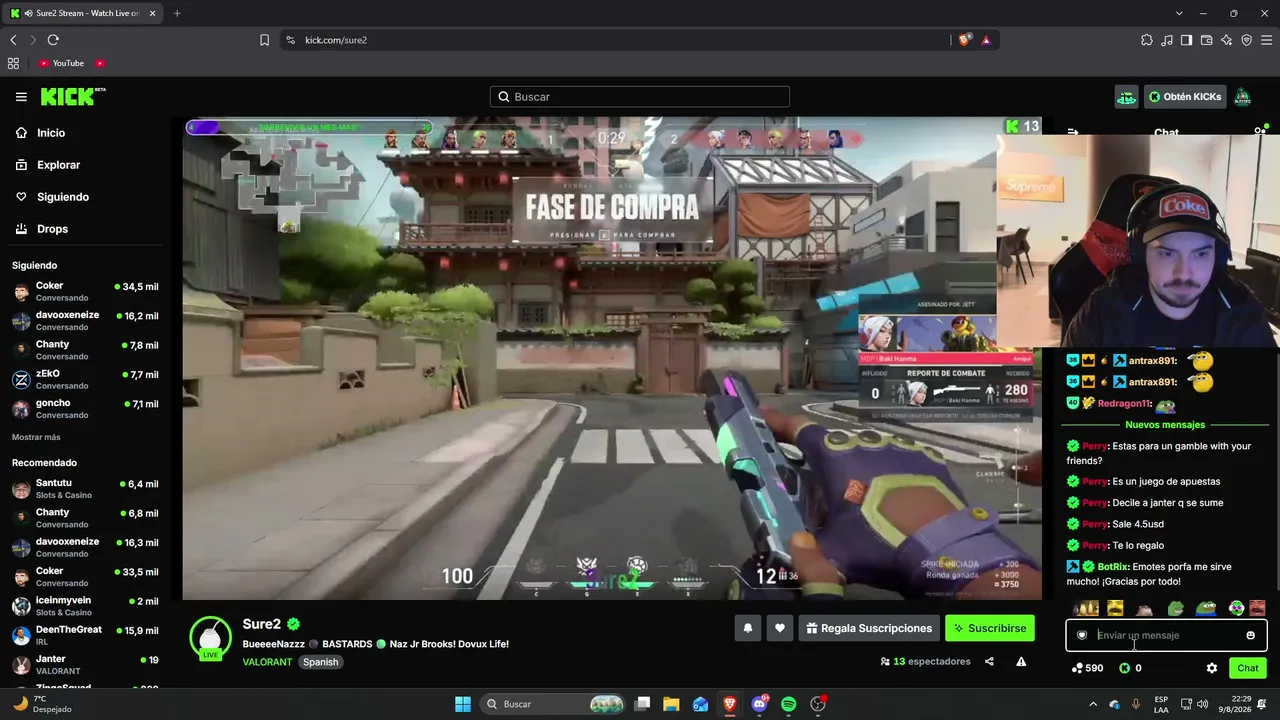Open the YouTube bookmark
The width and height of the screenshot is (1280, 720).
[x=61, y=63]
